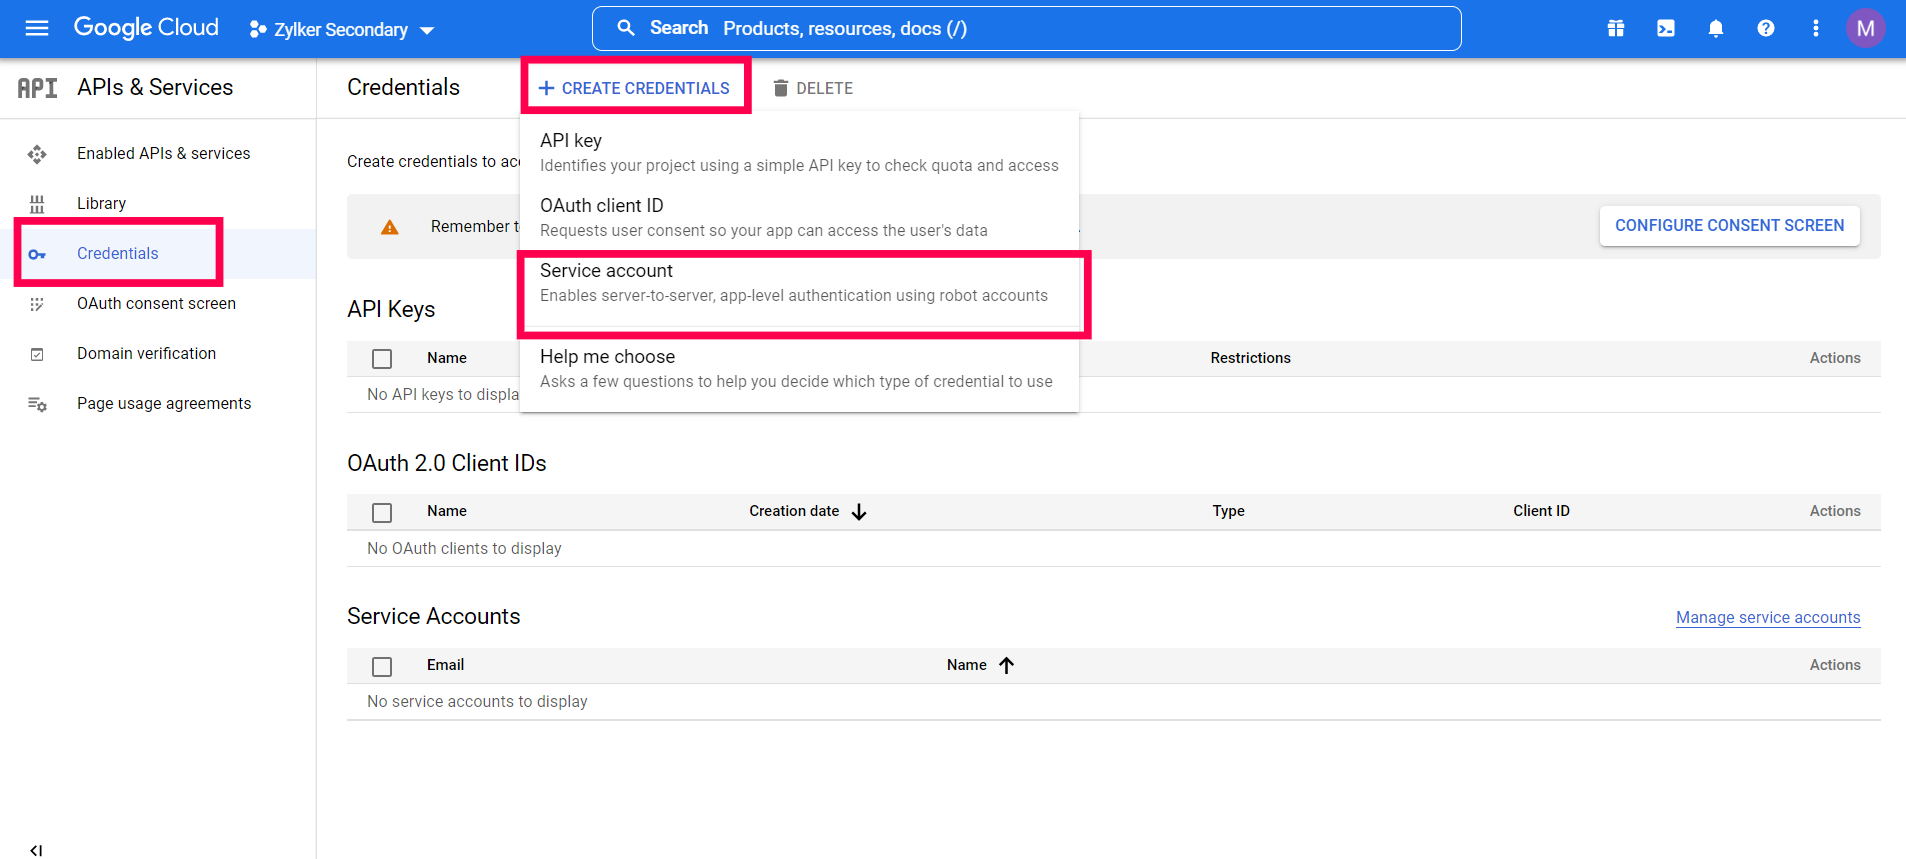Click the Page usage agreements icon
Viewport: 1906px width, 859px height.
click(37, 404)
